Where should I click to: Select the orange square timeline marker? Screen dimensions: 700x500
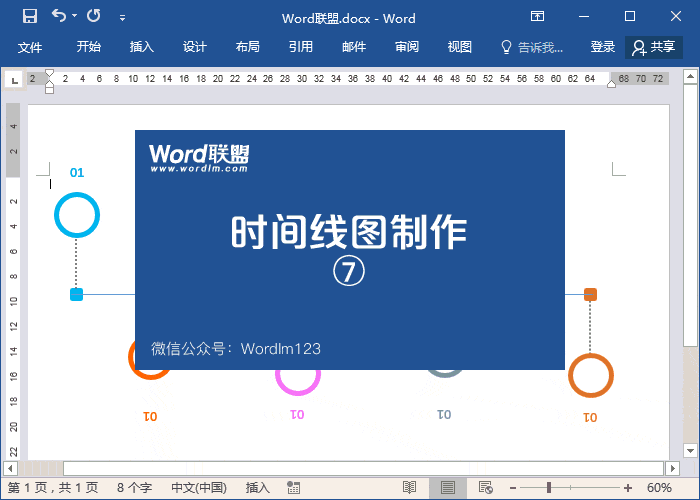click(590, 295)
